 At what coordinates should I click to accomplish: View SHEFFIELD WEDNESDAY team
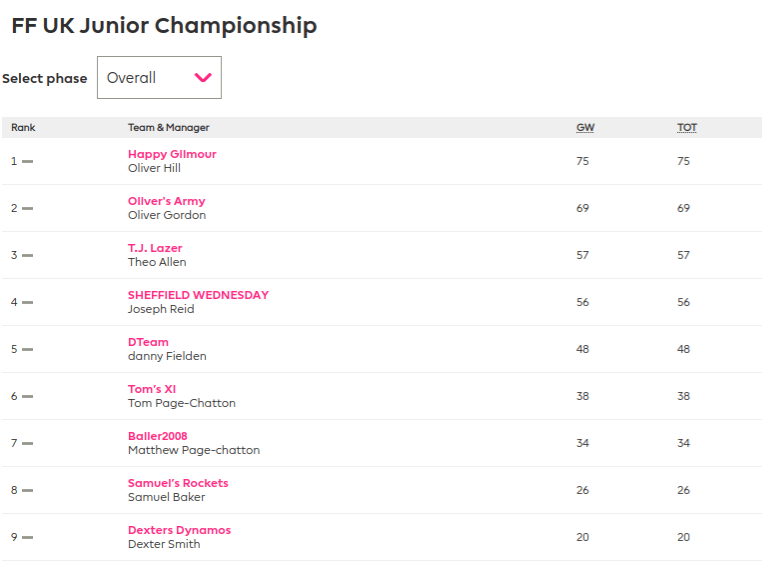point(198,295)
